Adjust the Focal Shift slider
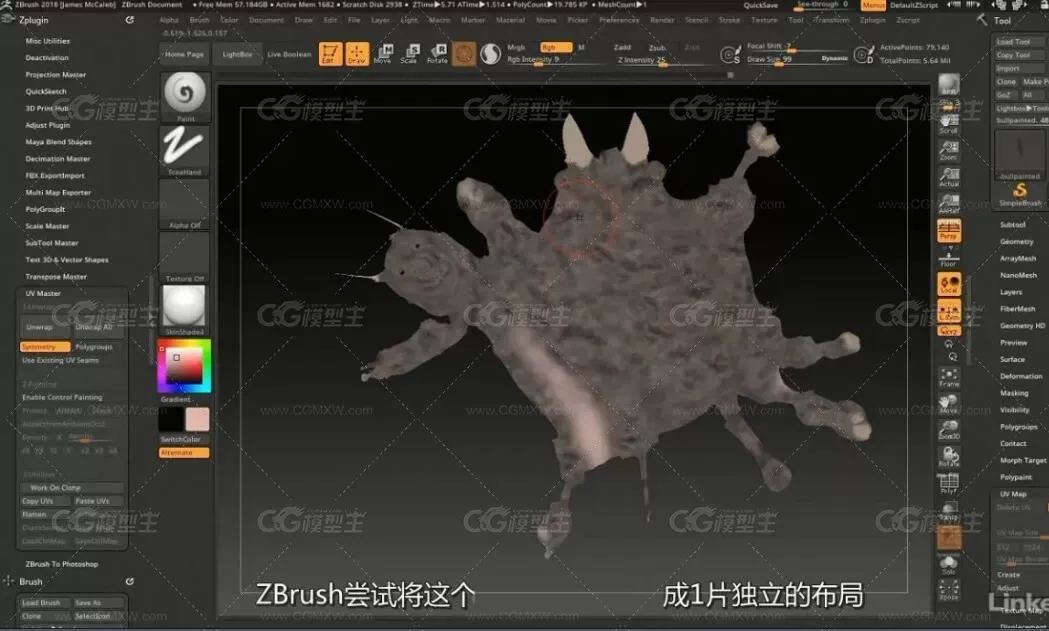The height and width of the screenshot is (631, 1049). click(796, 46)
